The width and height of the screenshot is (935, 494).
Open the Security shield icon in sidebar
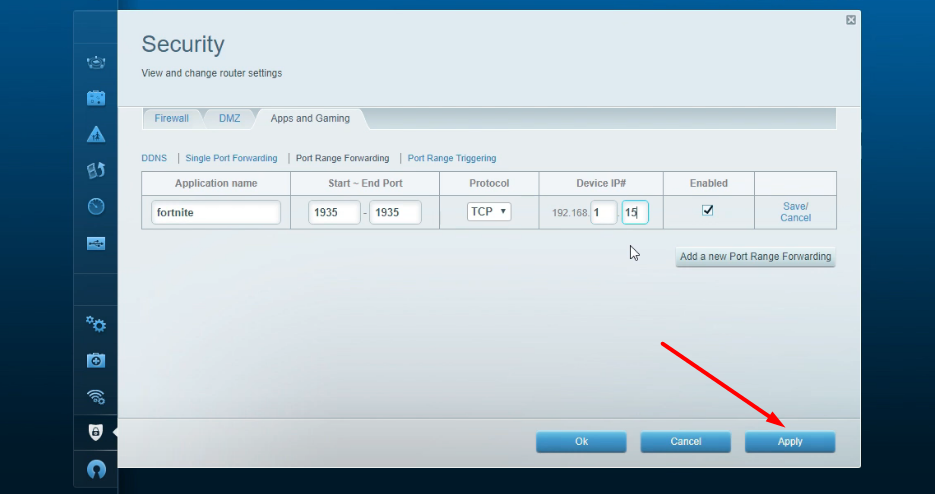click(x=96, y=432)
